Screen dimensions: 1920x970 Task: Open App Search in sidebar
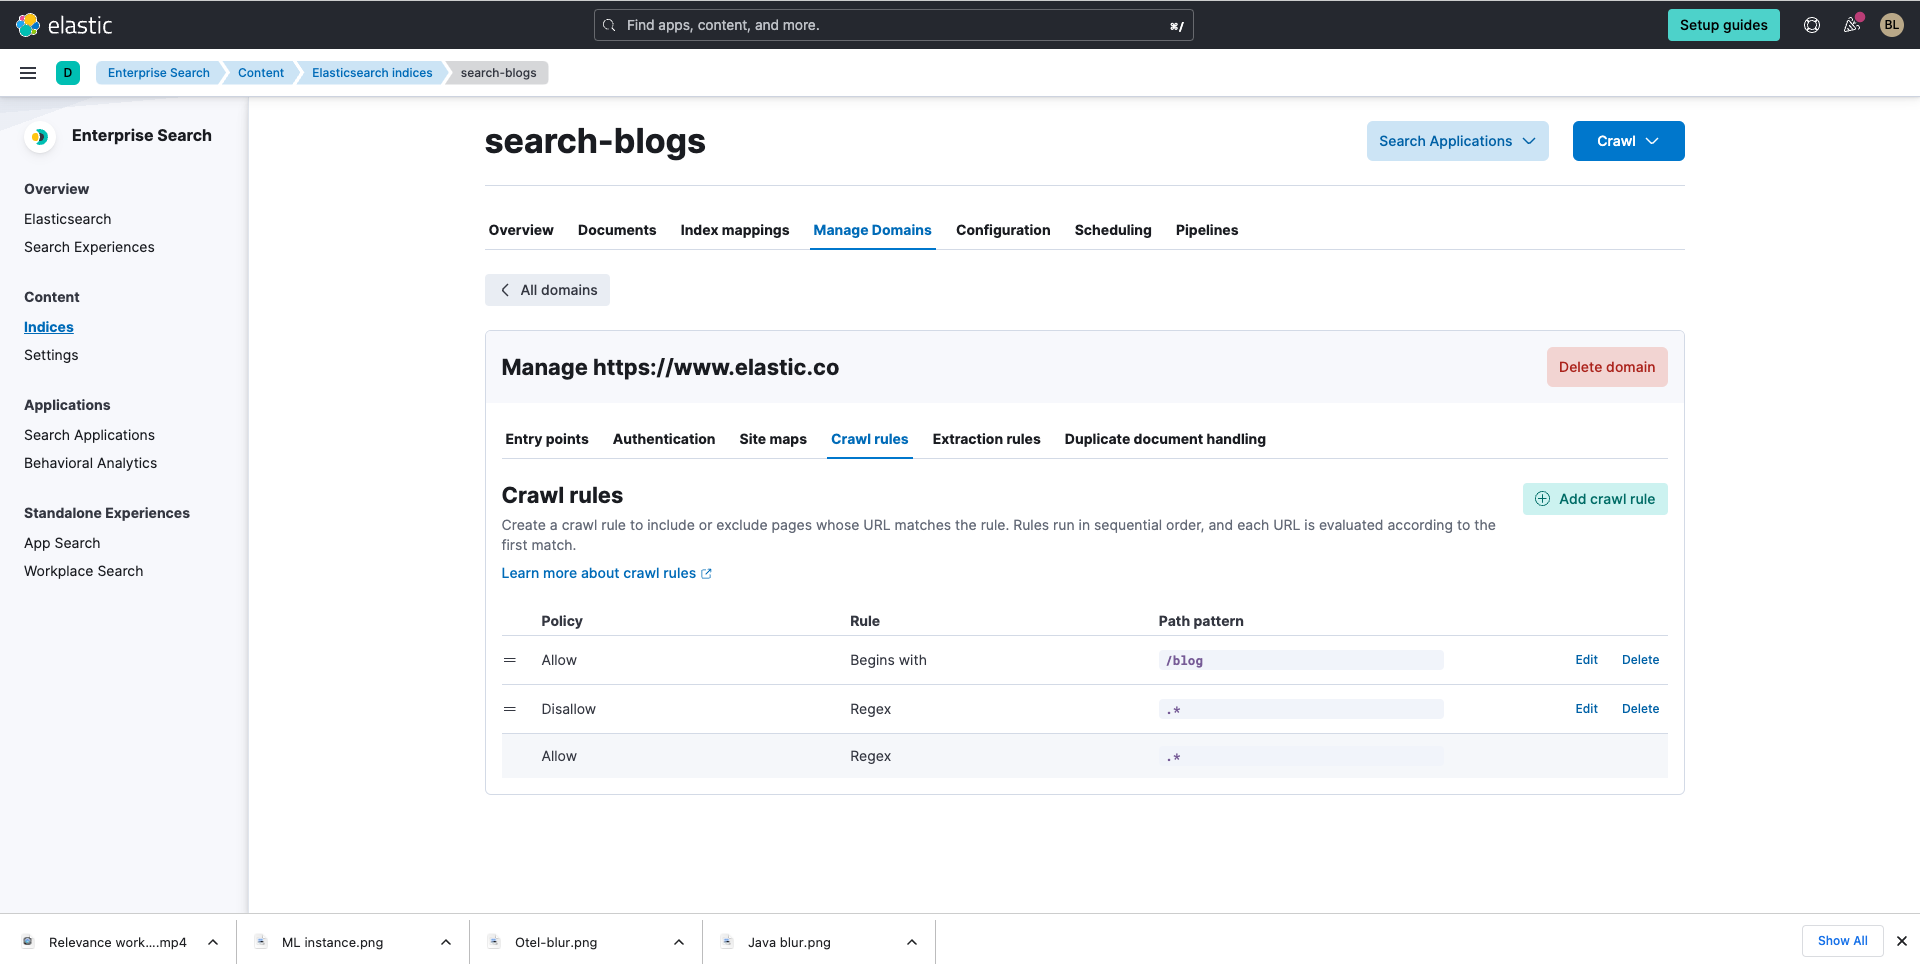(x=62, y=543)
